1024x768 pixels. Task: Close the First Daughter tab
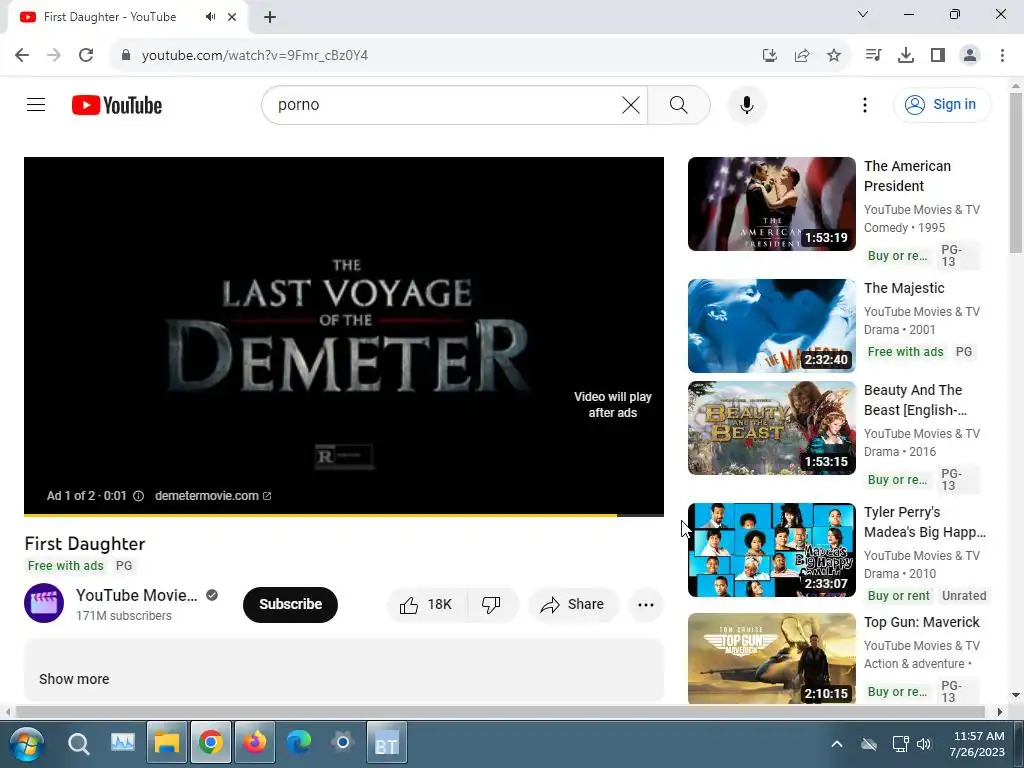tap(232, 17)
